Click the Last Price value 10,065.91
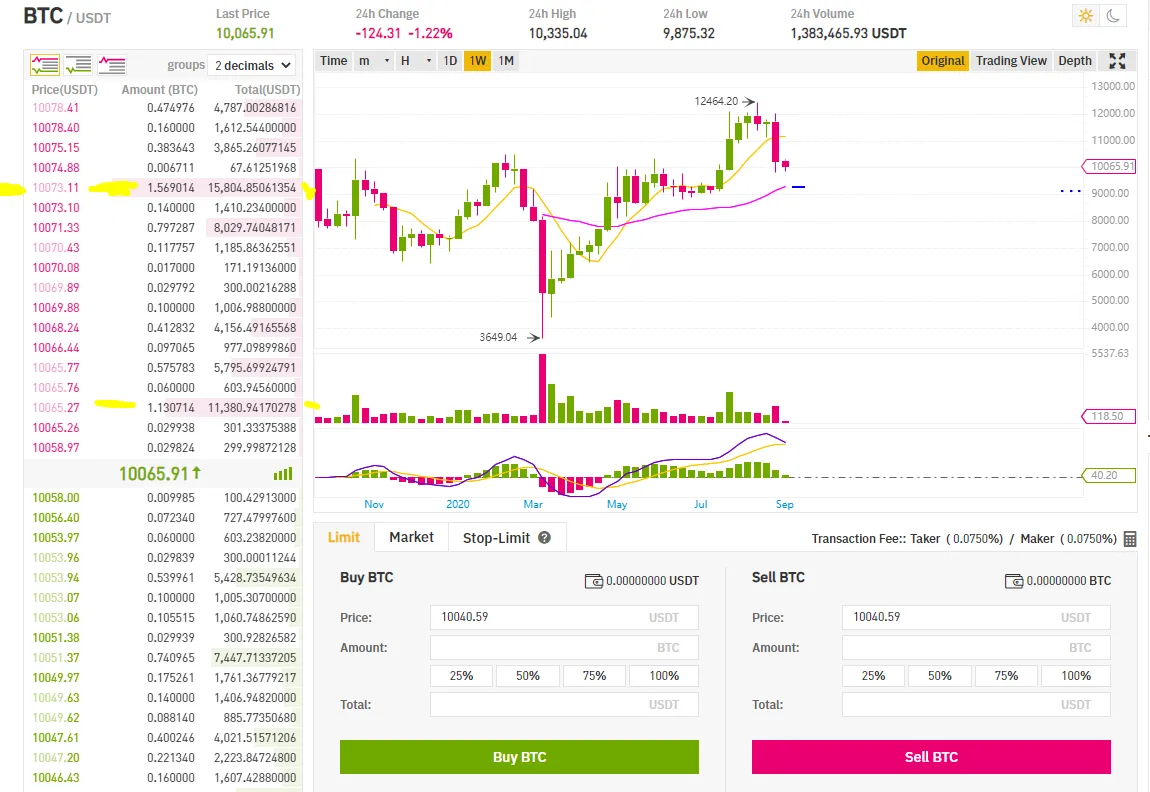 tap(245, 33)
